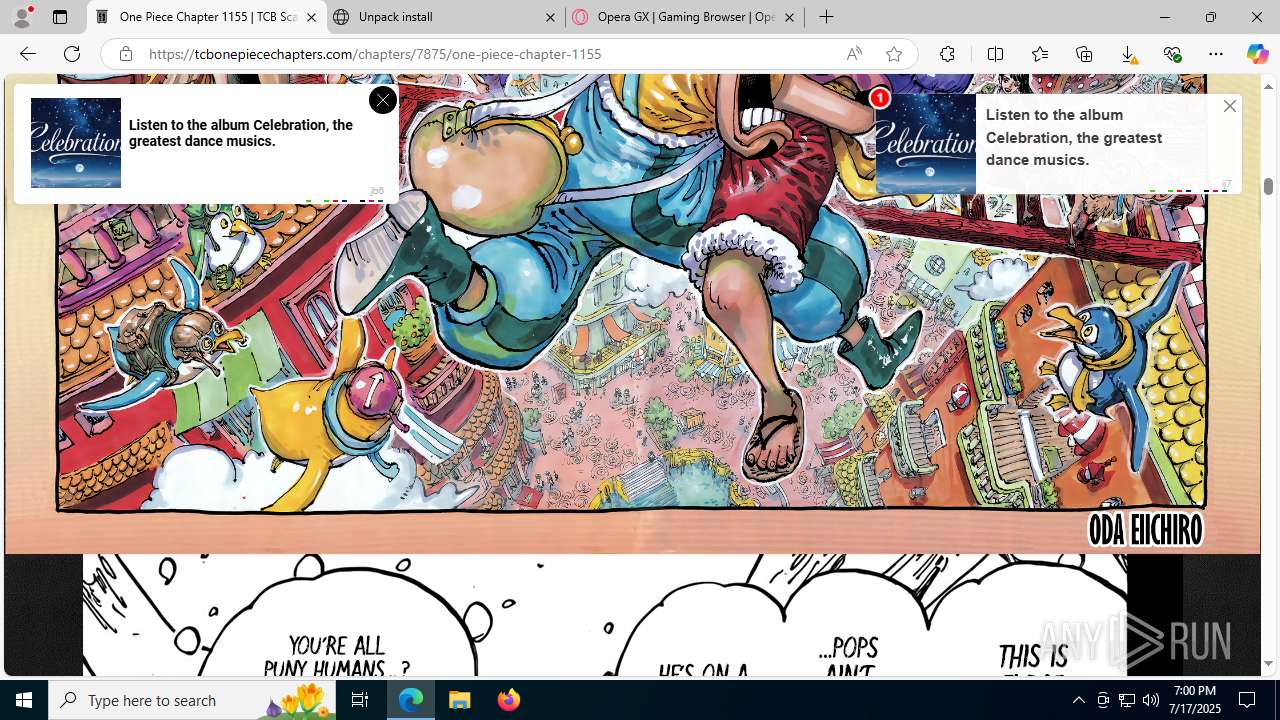Go back to the previous page
The image size is (1280, 720).
pos(28,54)
